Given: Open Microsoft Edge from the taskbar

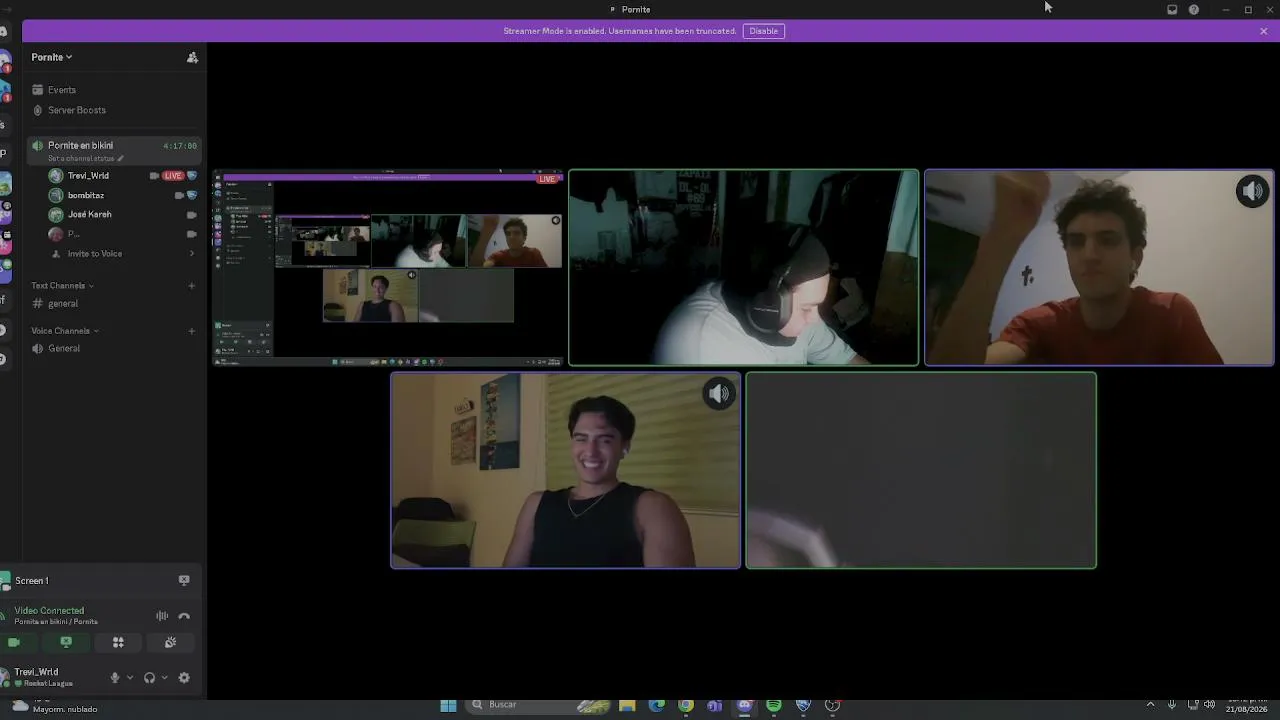Looking at the screenshot, I should tap(656, 705).
